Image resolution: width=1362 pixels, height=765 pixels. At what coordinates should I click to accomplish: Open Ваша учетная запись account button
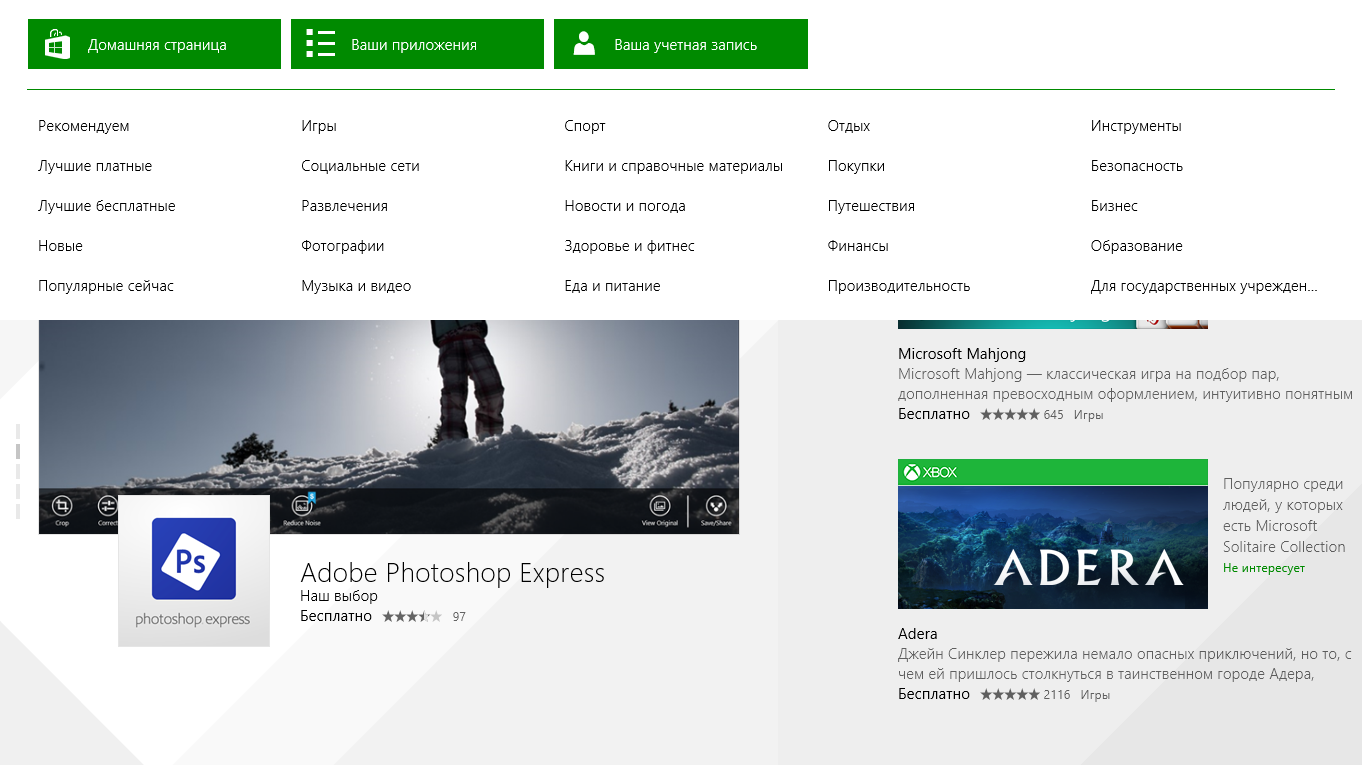[x=681, y=44]
